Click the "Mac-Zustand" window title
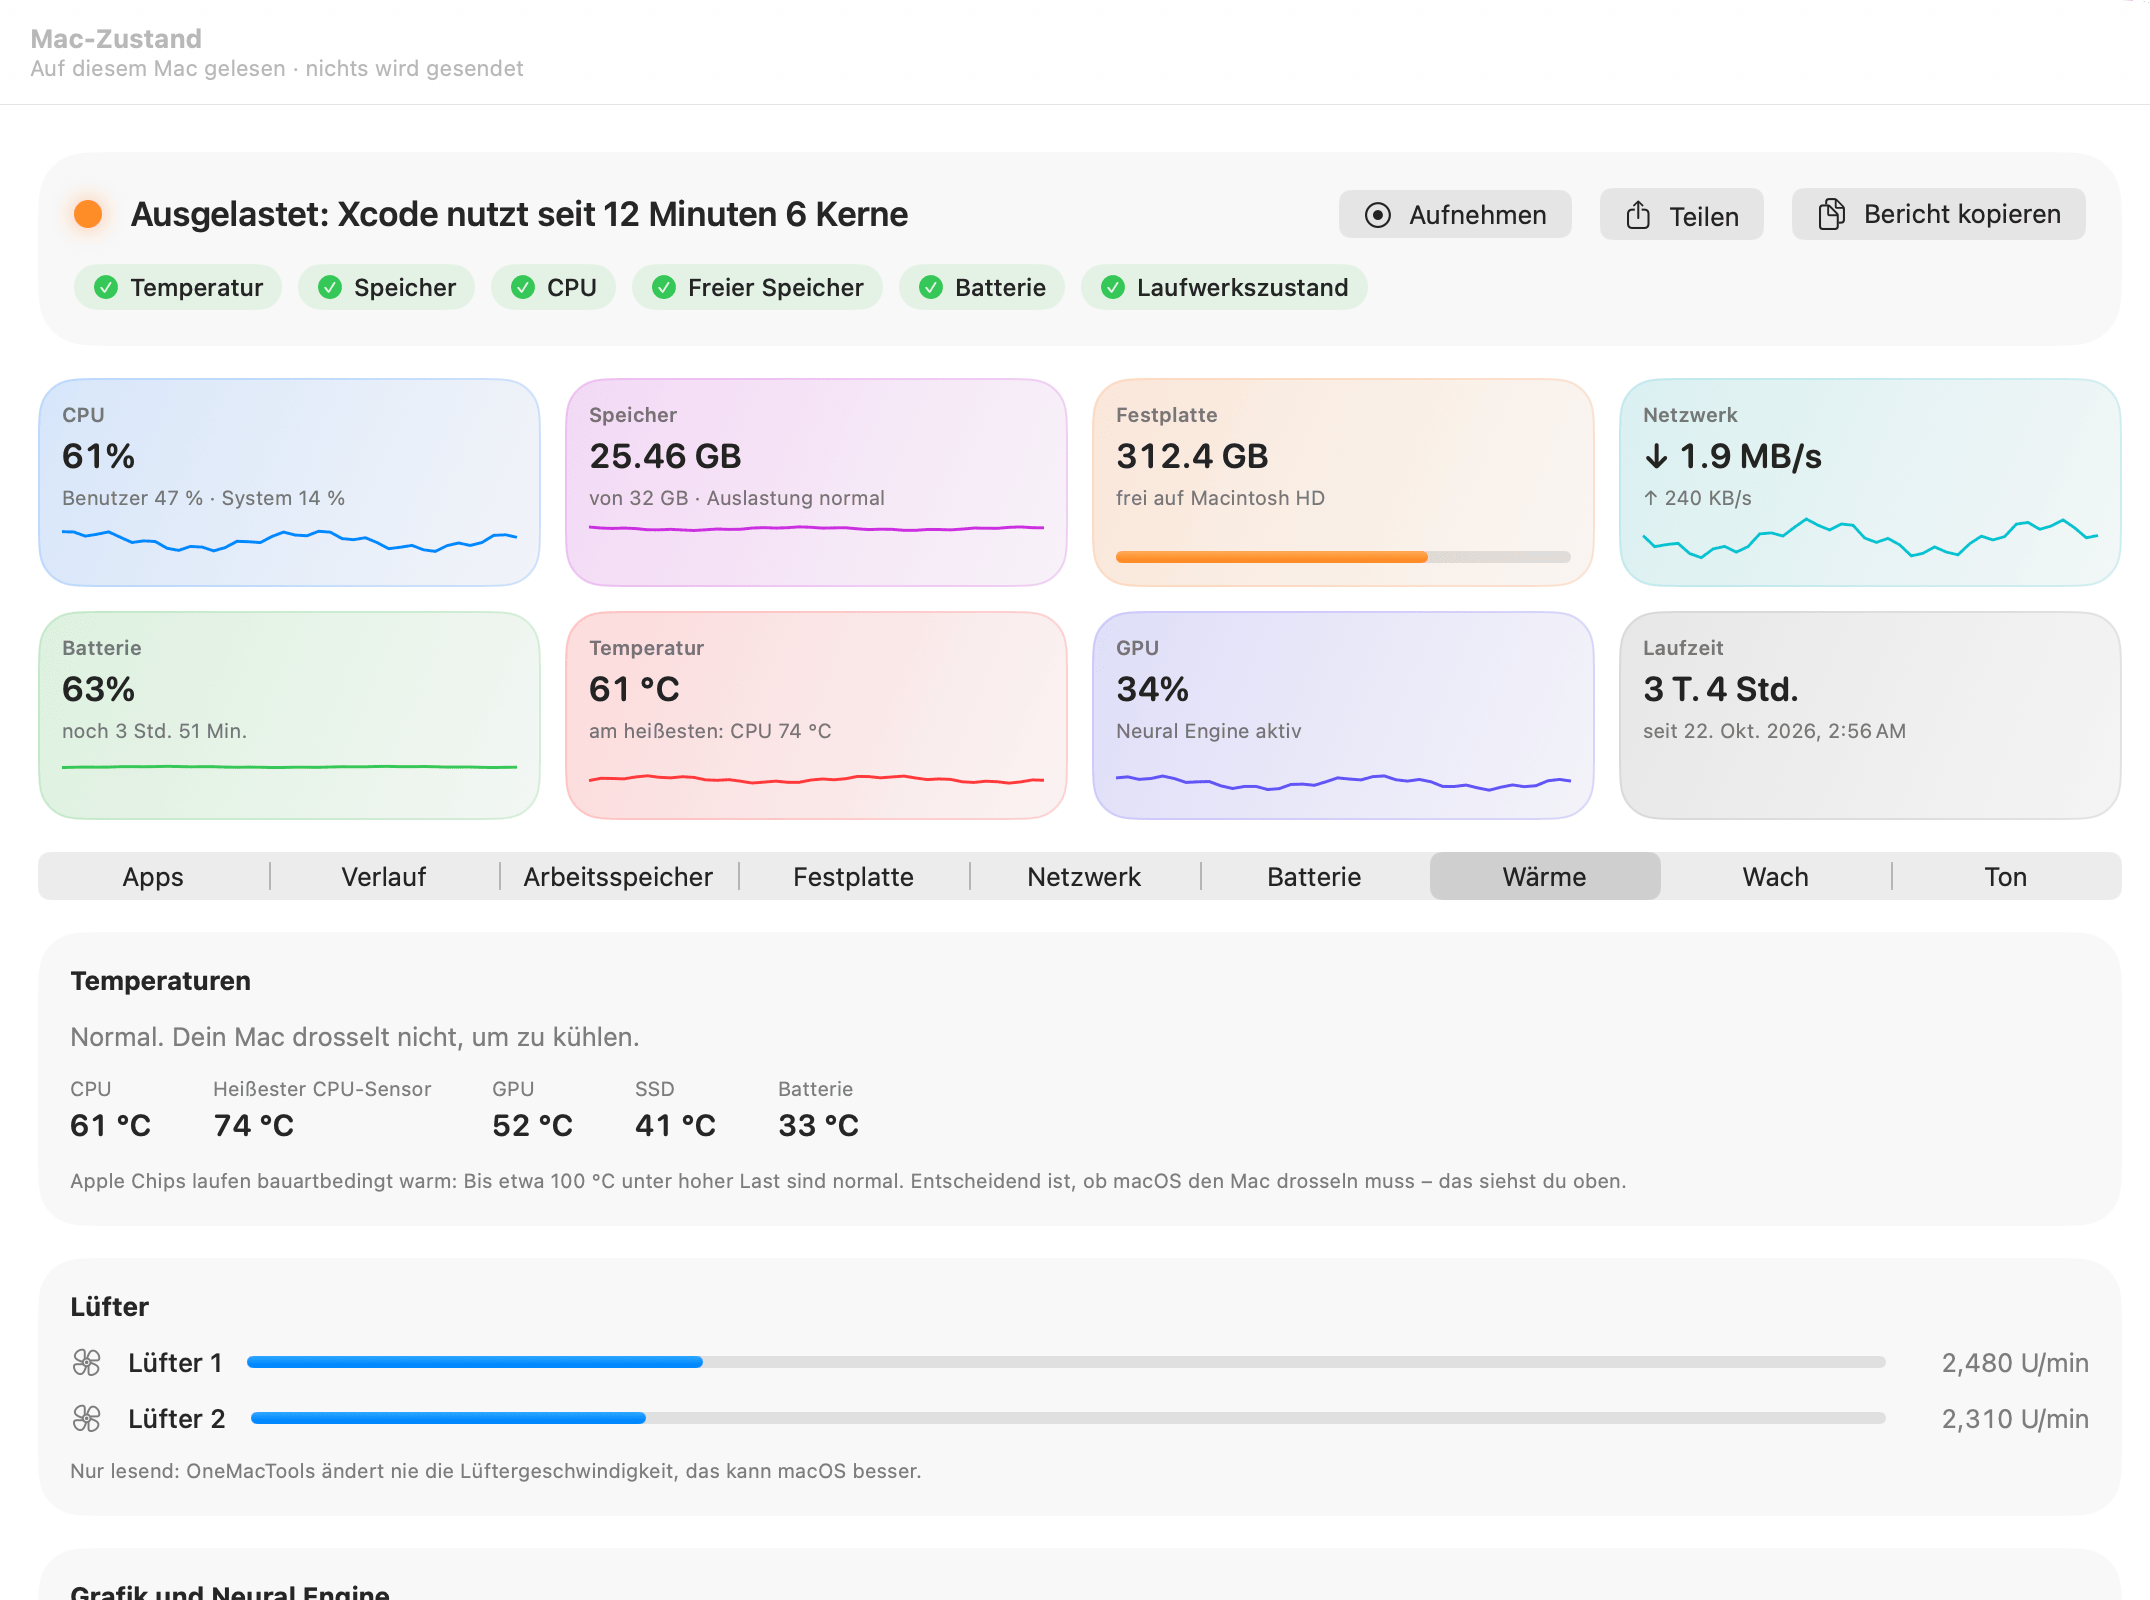This screenshot has width=2150, height=1600. [x=116, y=39]
